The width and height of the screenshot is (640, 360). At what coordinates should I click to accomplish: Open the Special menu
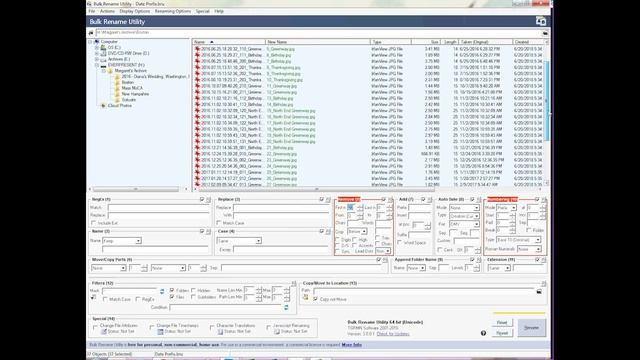pyautogui.click(x=202, y=11)
